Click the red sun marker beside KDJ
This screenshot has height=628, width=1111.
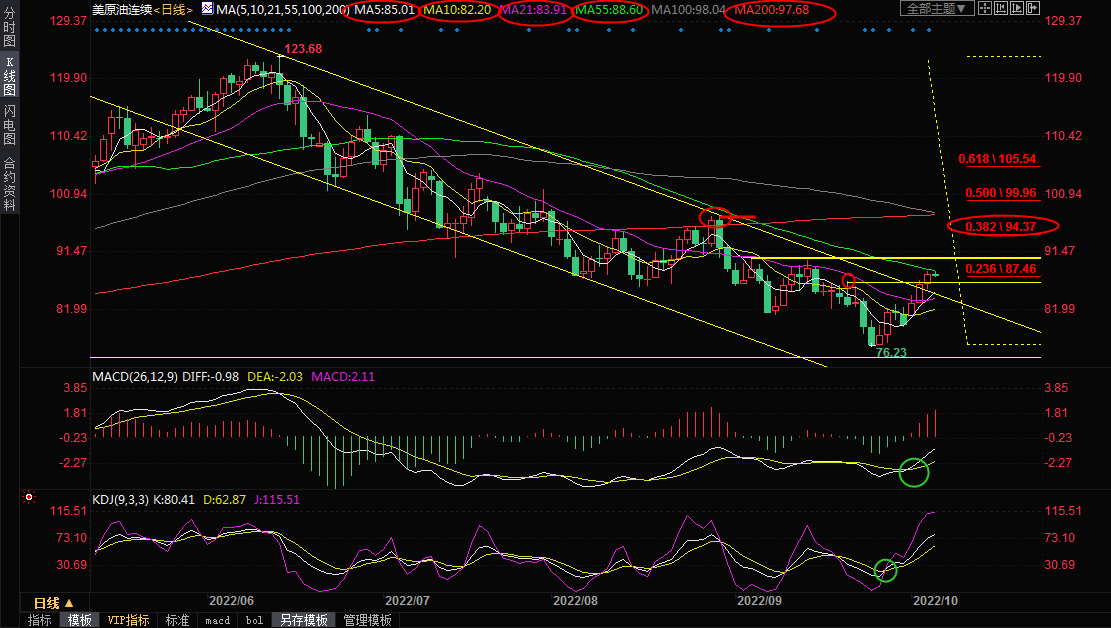point(29,497)
